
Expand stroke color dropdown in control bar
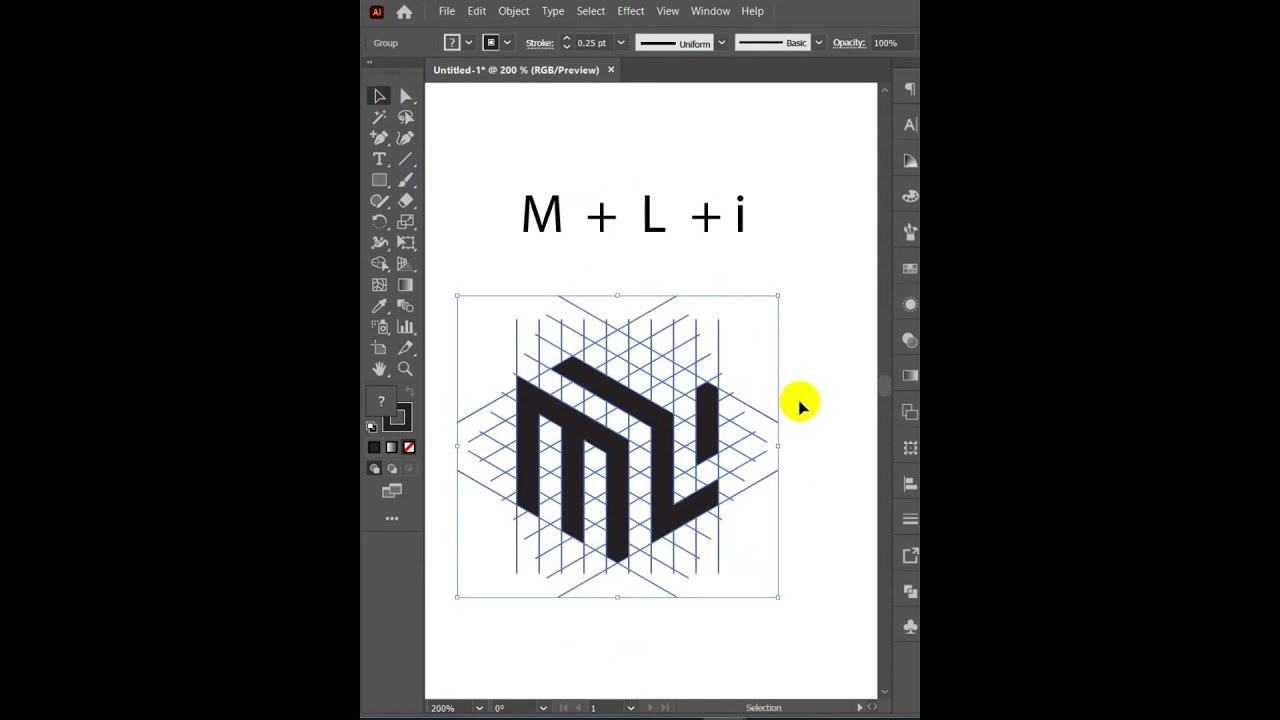(507, 43)
